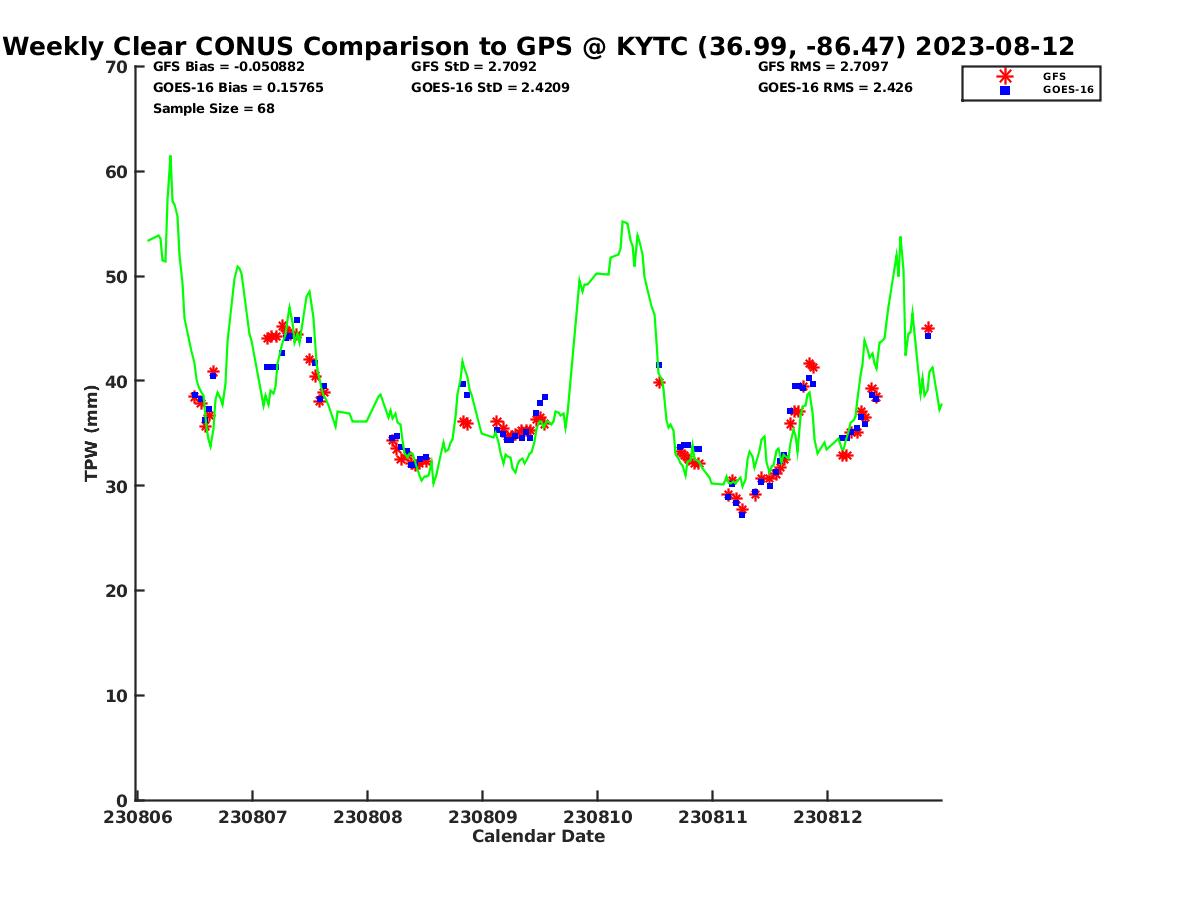
Task: Click the 'GFS RMS = 2.7097' statistic
Action: pos(823,67)
